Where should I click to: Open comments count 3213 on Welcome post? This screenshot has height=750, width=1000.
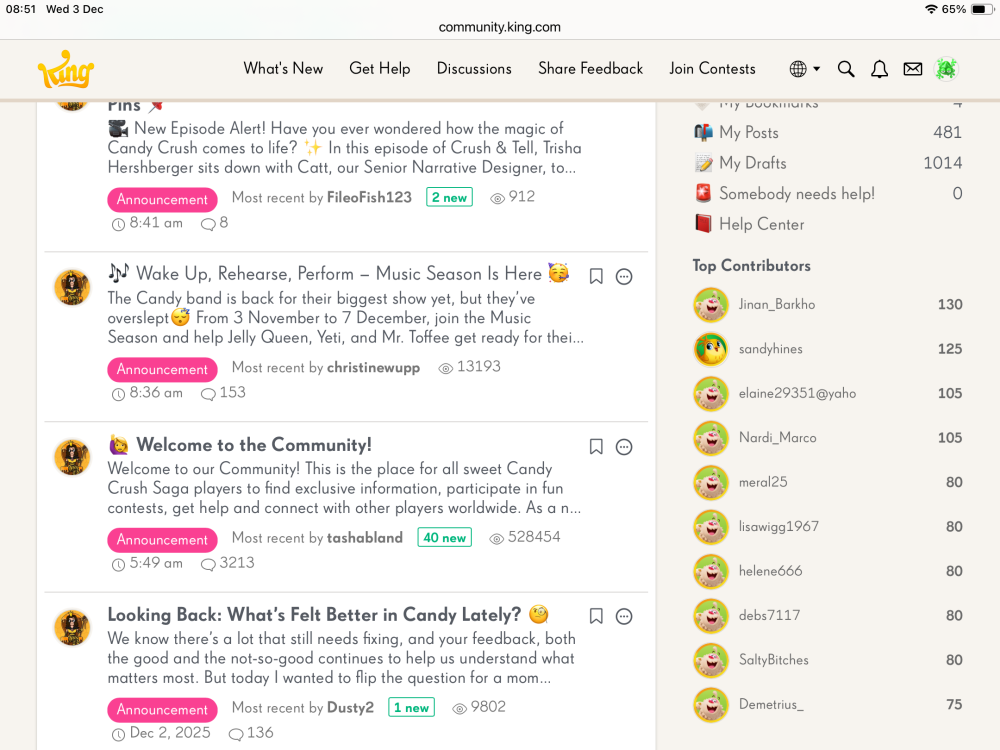click(x=228, y=562)
